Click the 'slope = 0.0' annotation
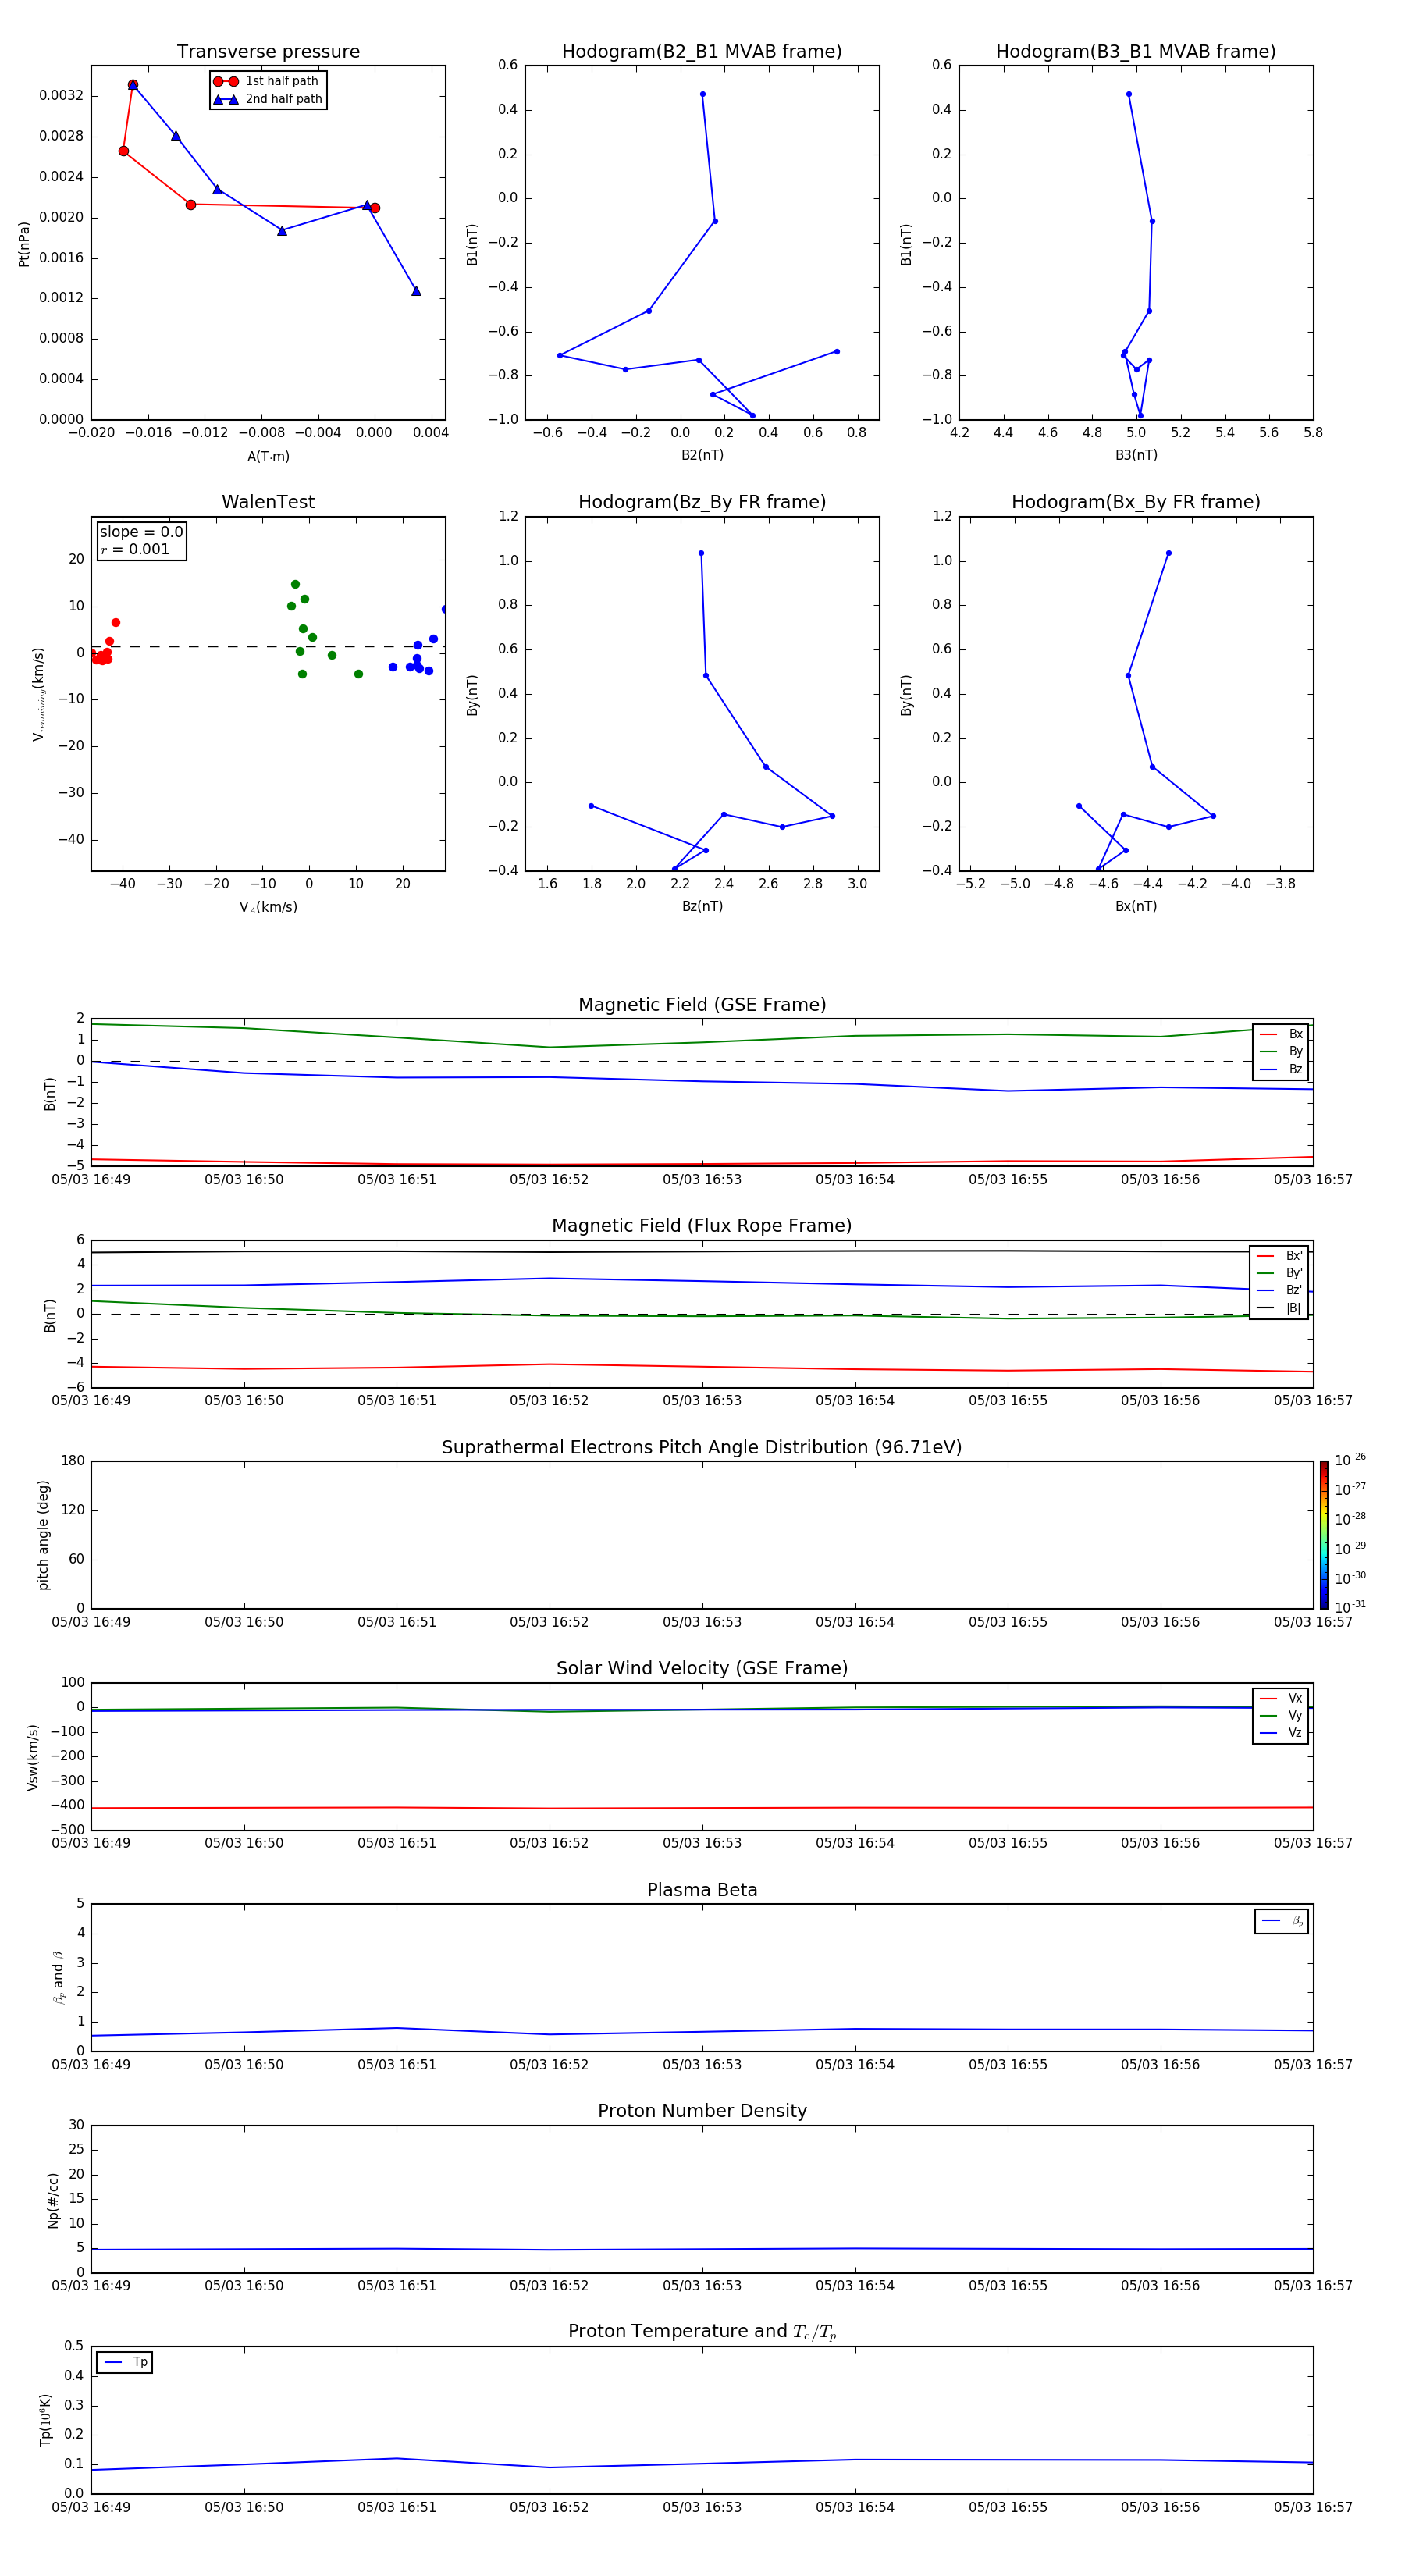Screen dimensions: 1405x2576 point(141,532)
